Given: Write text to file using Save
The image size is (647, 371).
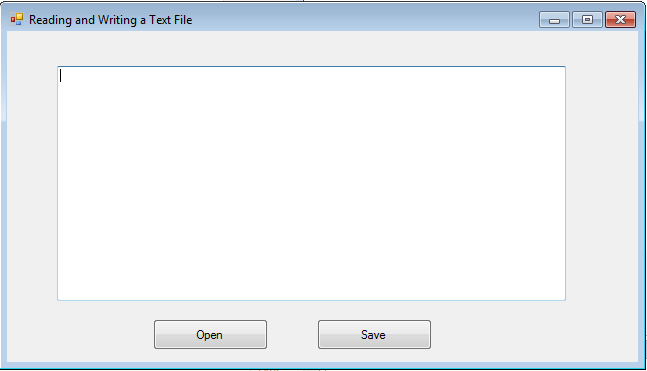Looking at the screenshot, I should [x=374, y=334].
